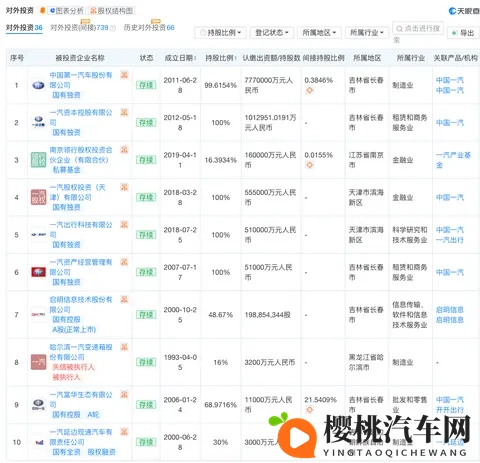Screen dimensions: 480x463
Task: Open the 持股比例 filter dropdown
Action: 220,33
